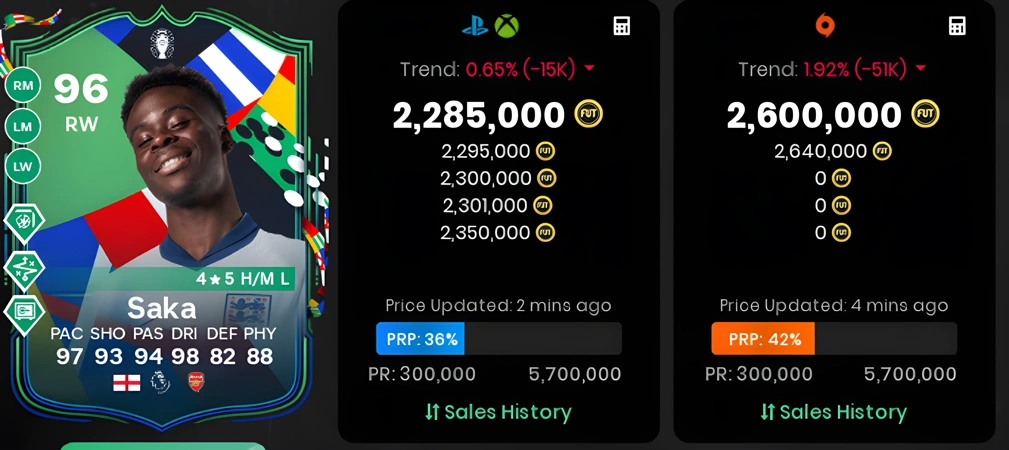Click the top green playstyle diamond icon
The height and width of the screenshot is (450, 1009).
pos(24,222)
